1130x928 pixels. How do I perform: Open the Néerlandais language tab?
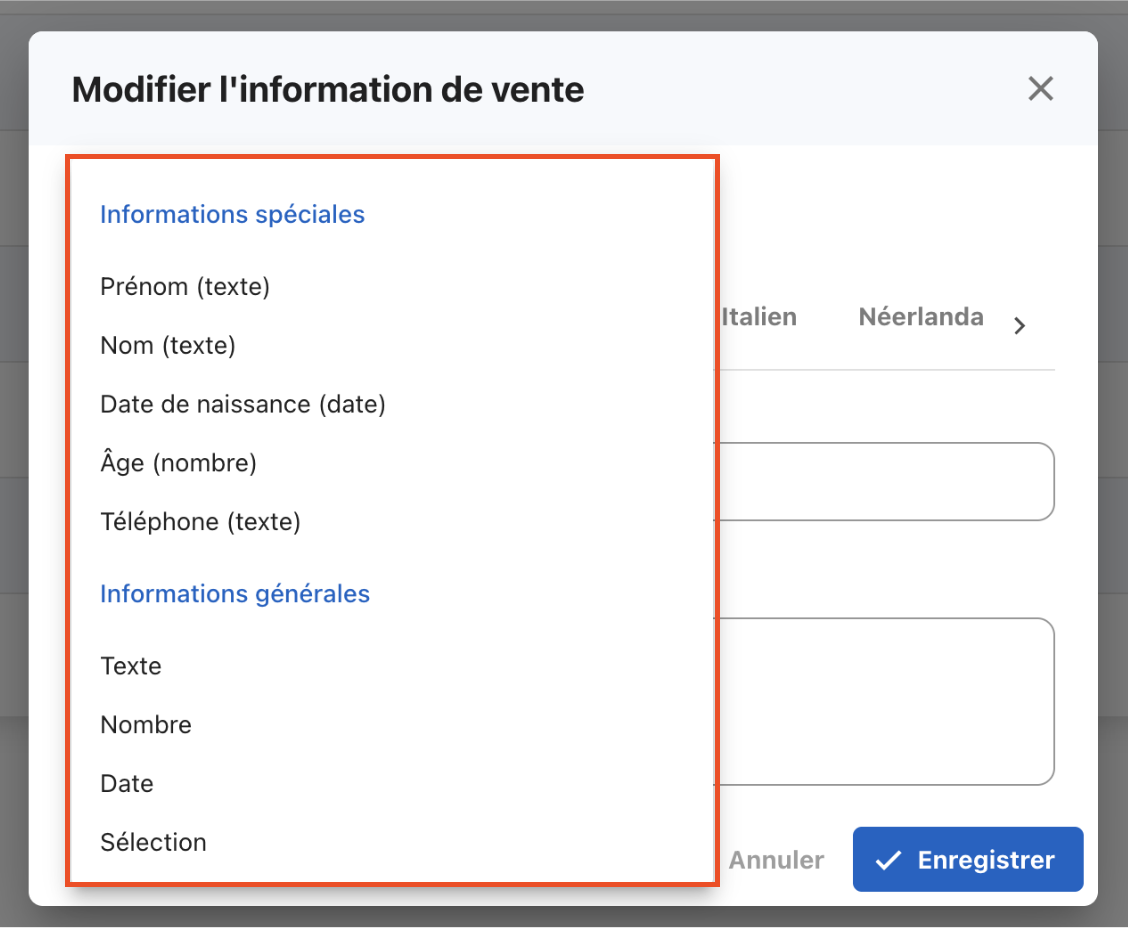(920, 318)
